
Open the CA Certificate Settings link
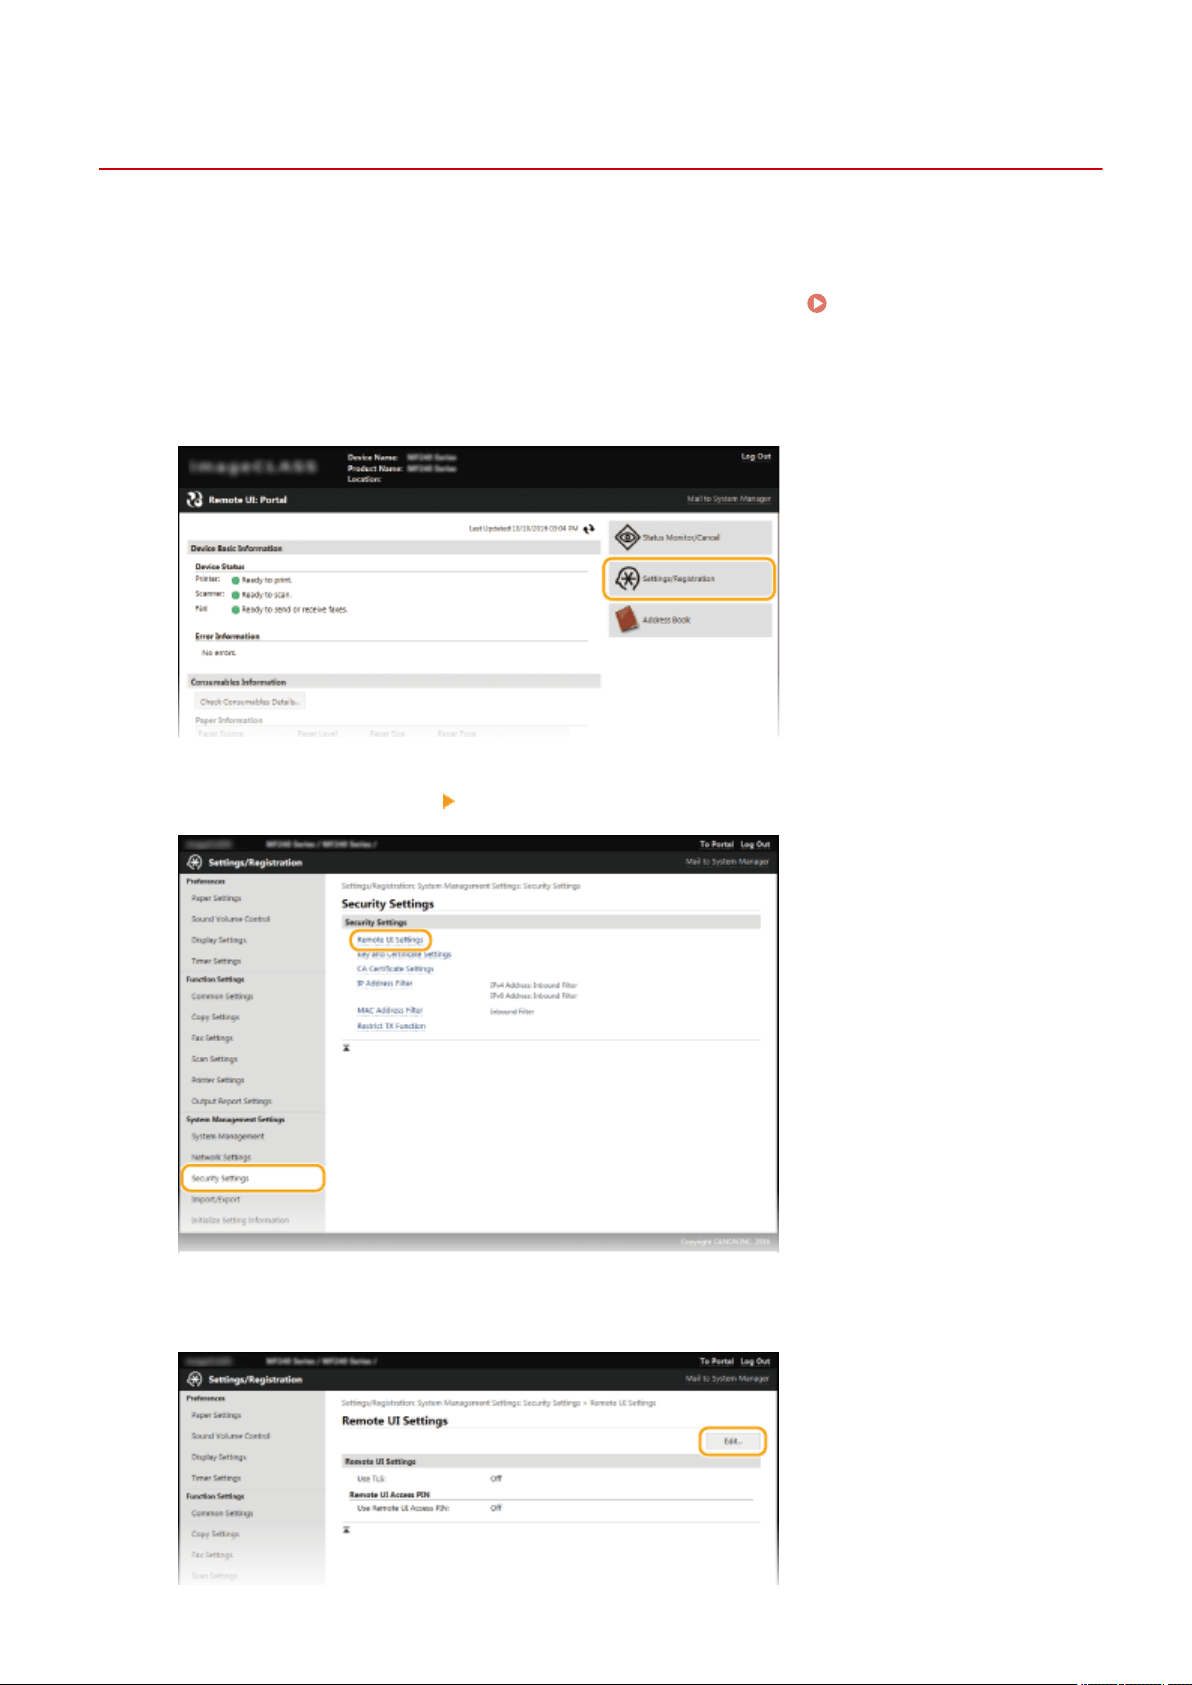tap(395, 969)
